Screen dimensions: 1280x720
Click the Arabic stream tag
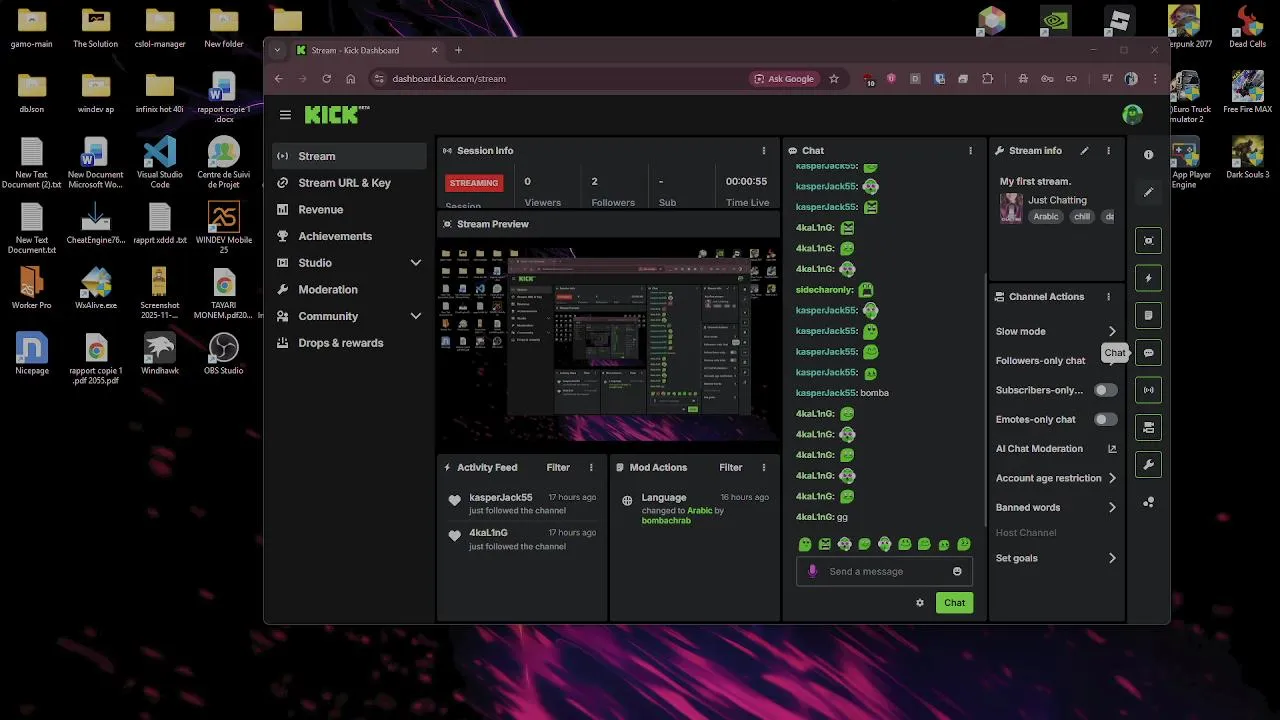[x=1046, y=217]
